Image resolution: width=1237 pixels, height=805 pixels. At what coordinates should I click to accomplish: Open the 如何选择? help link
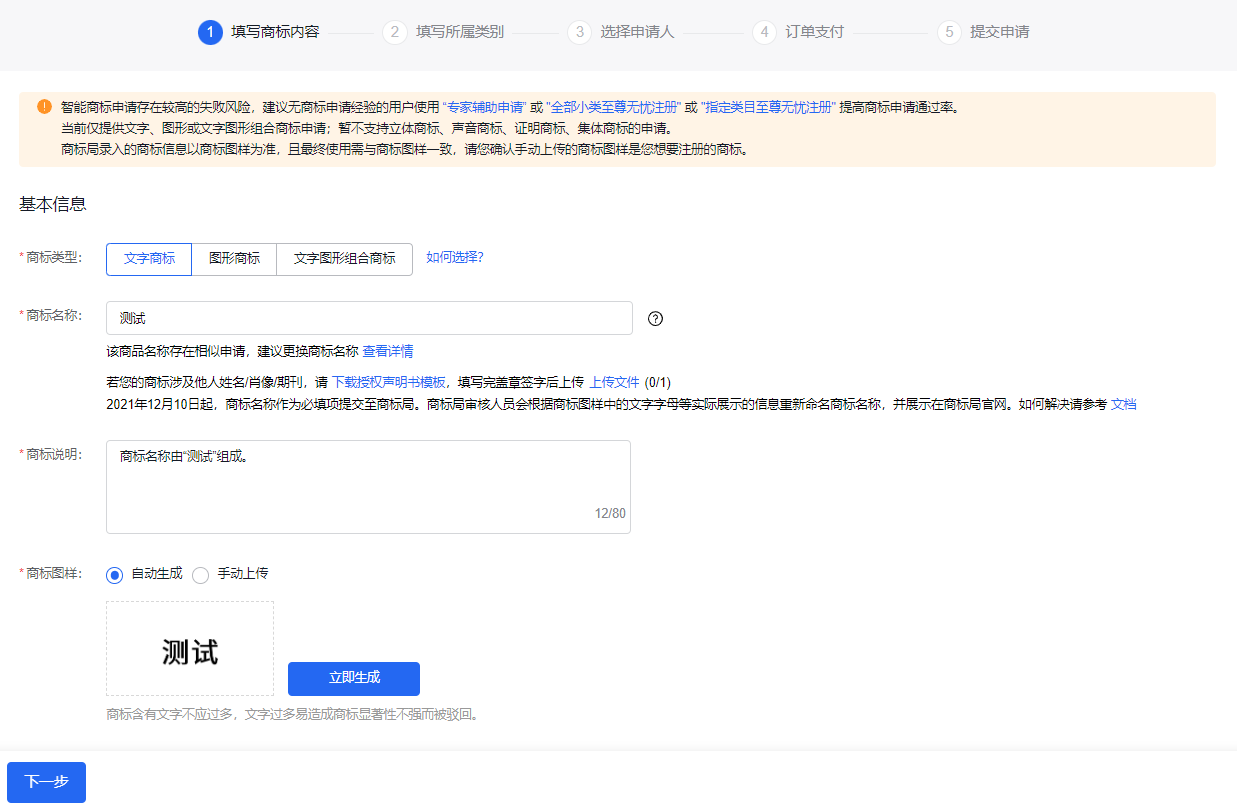[455, 257]
